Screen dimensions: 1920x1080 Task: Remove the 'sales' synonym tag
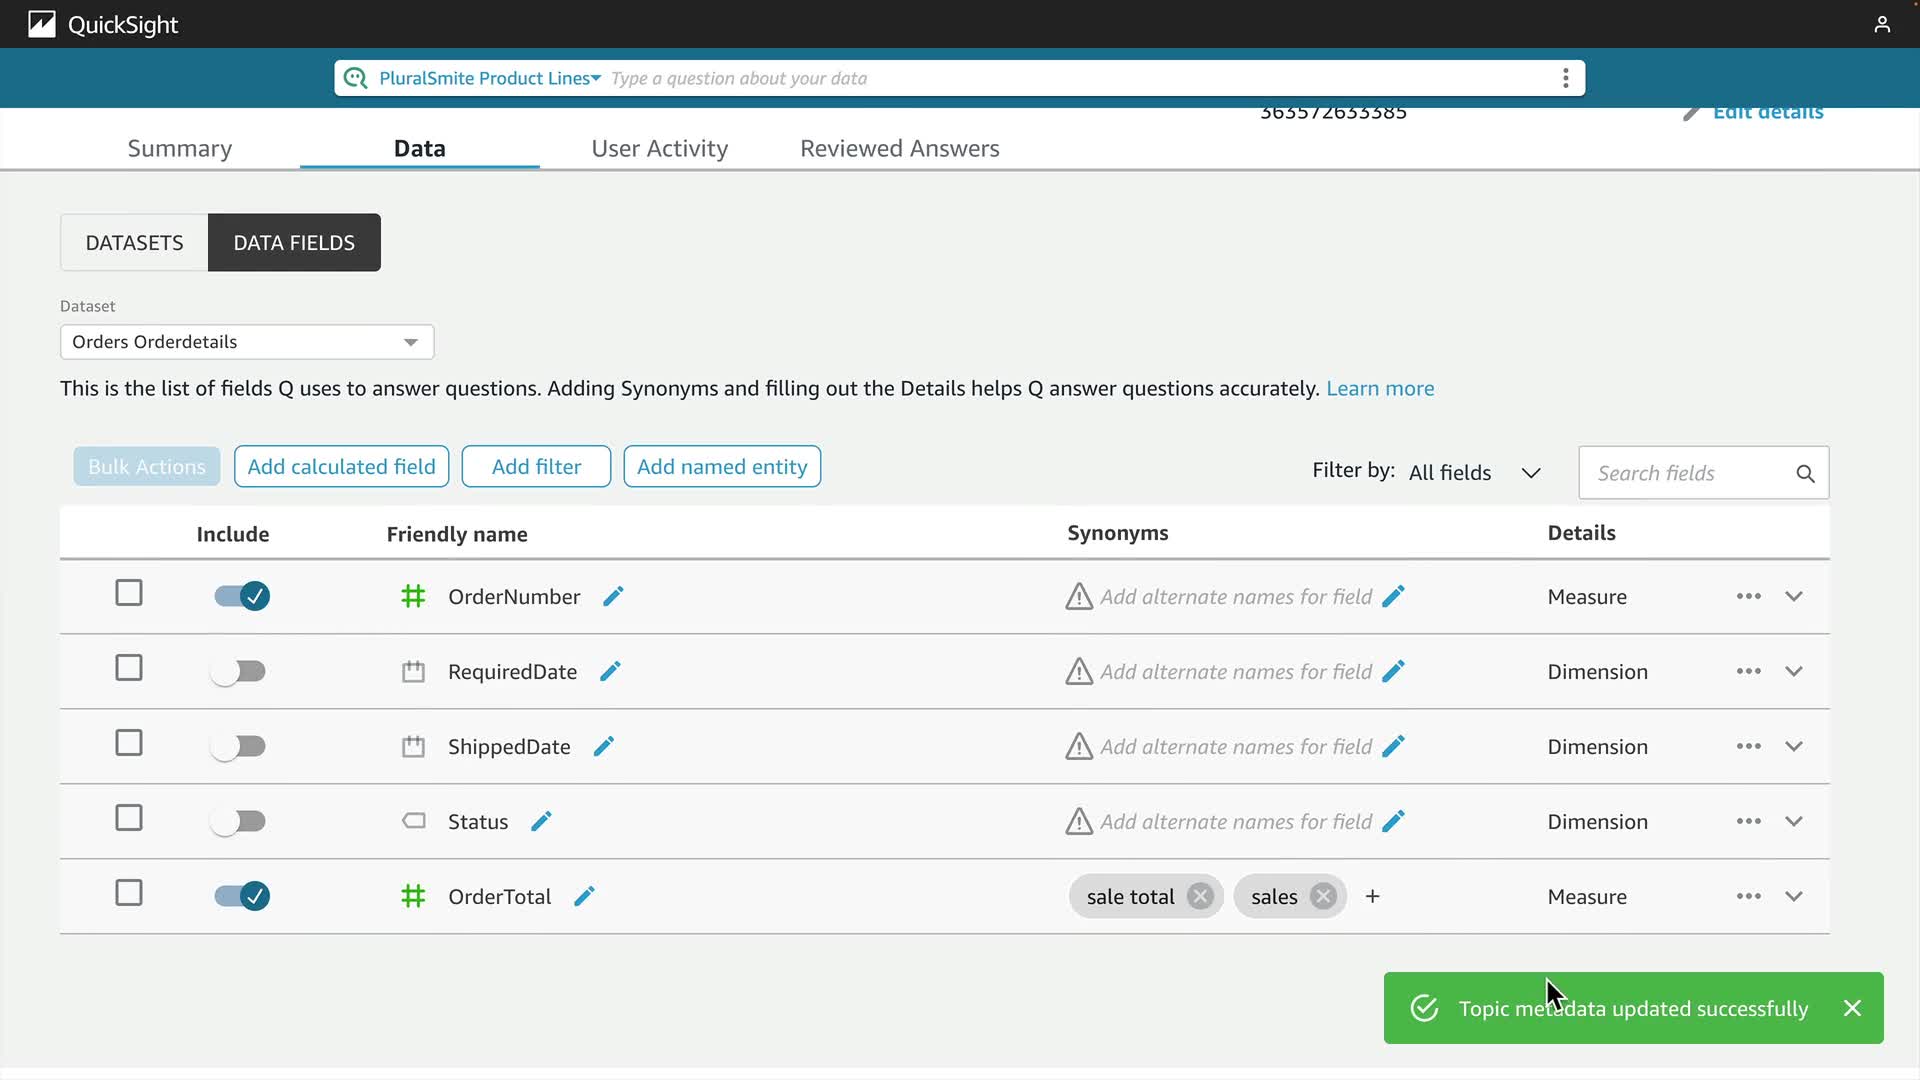click(1323, 896)
